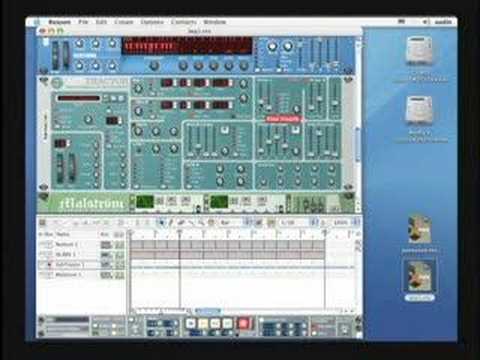Click the sequencer horizontal scrollbar thumb
480x360 pixels.
click(x=208, y=311)
